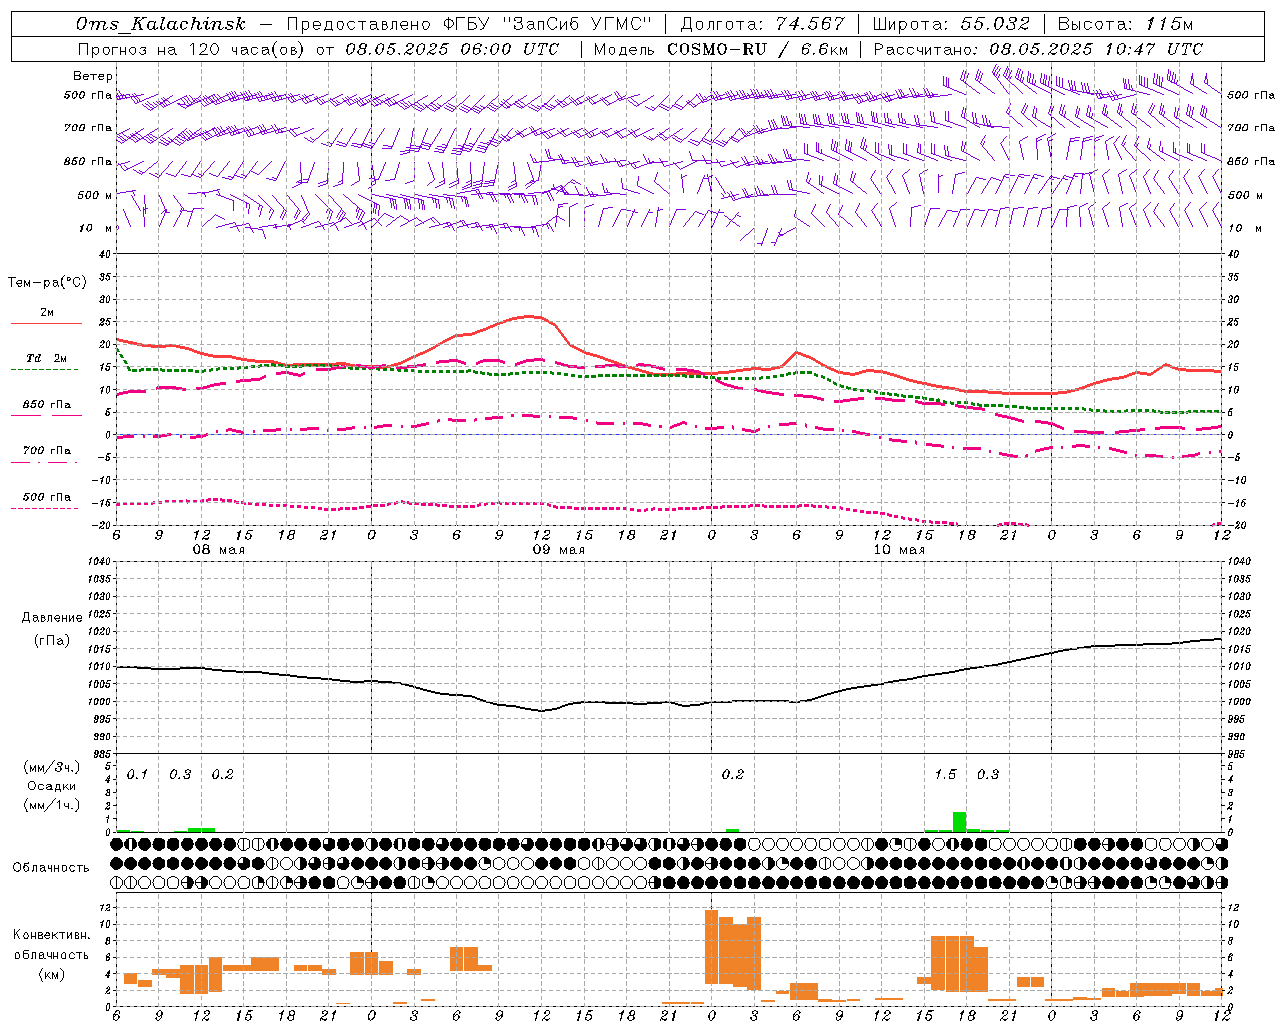This screenshot has width=1280, height=1024.
Task: Click the 2м temperature legend entry
Action: 47,312
